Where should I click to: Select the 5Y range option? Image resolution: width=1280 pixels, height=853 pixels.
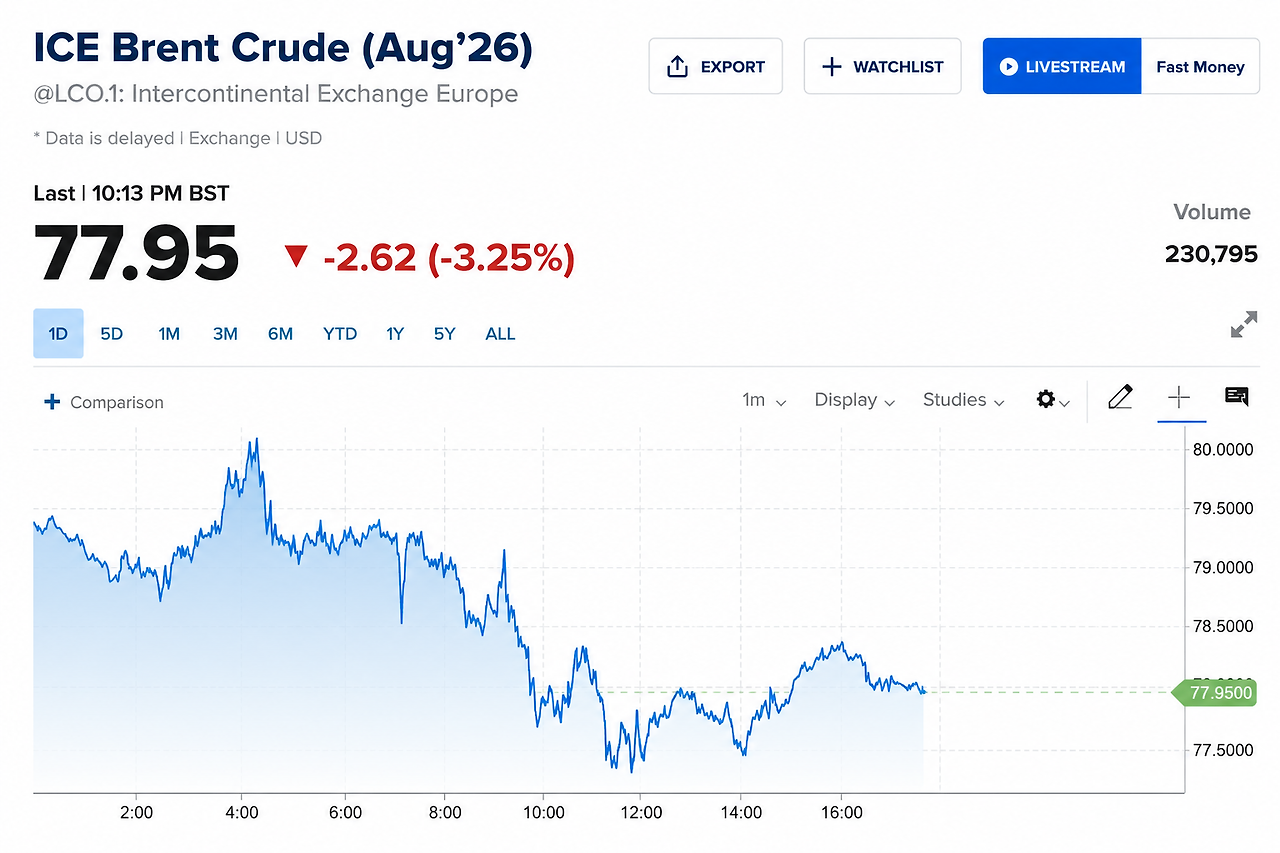click(444, 334)
